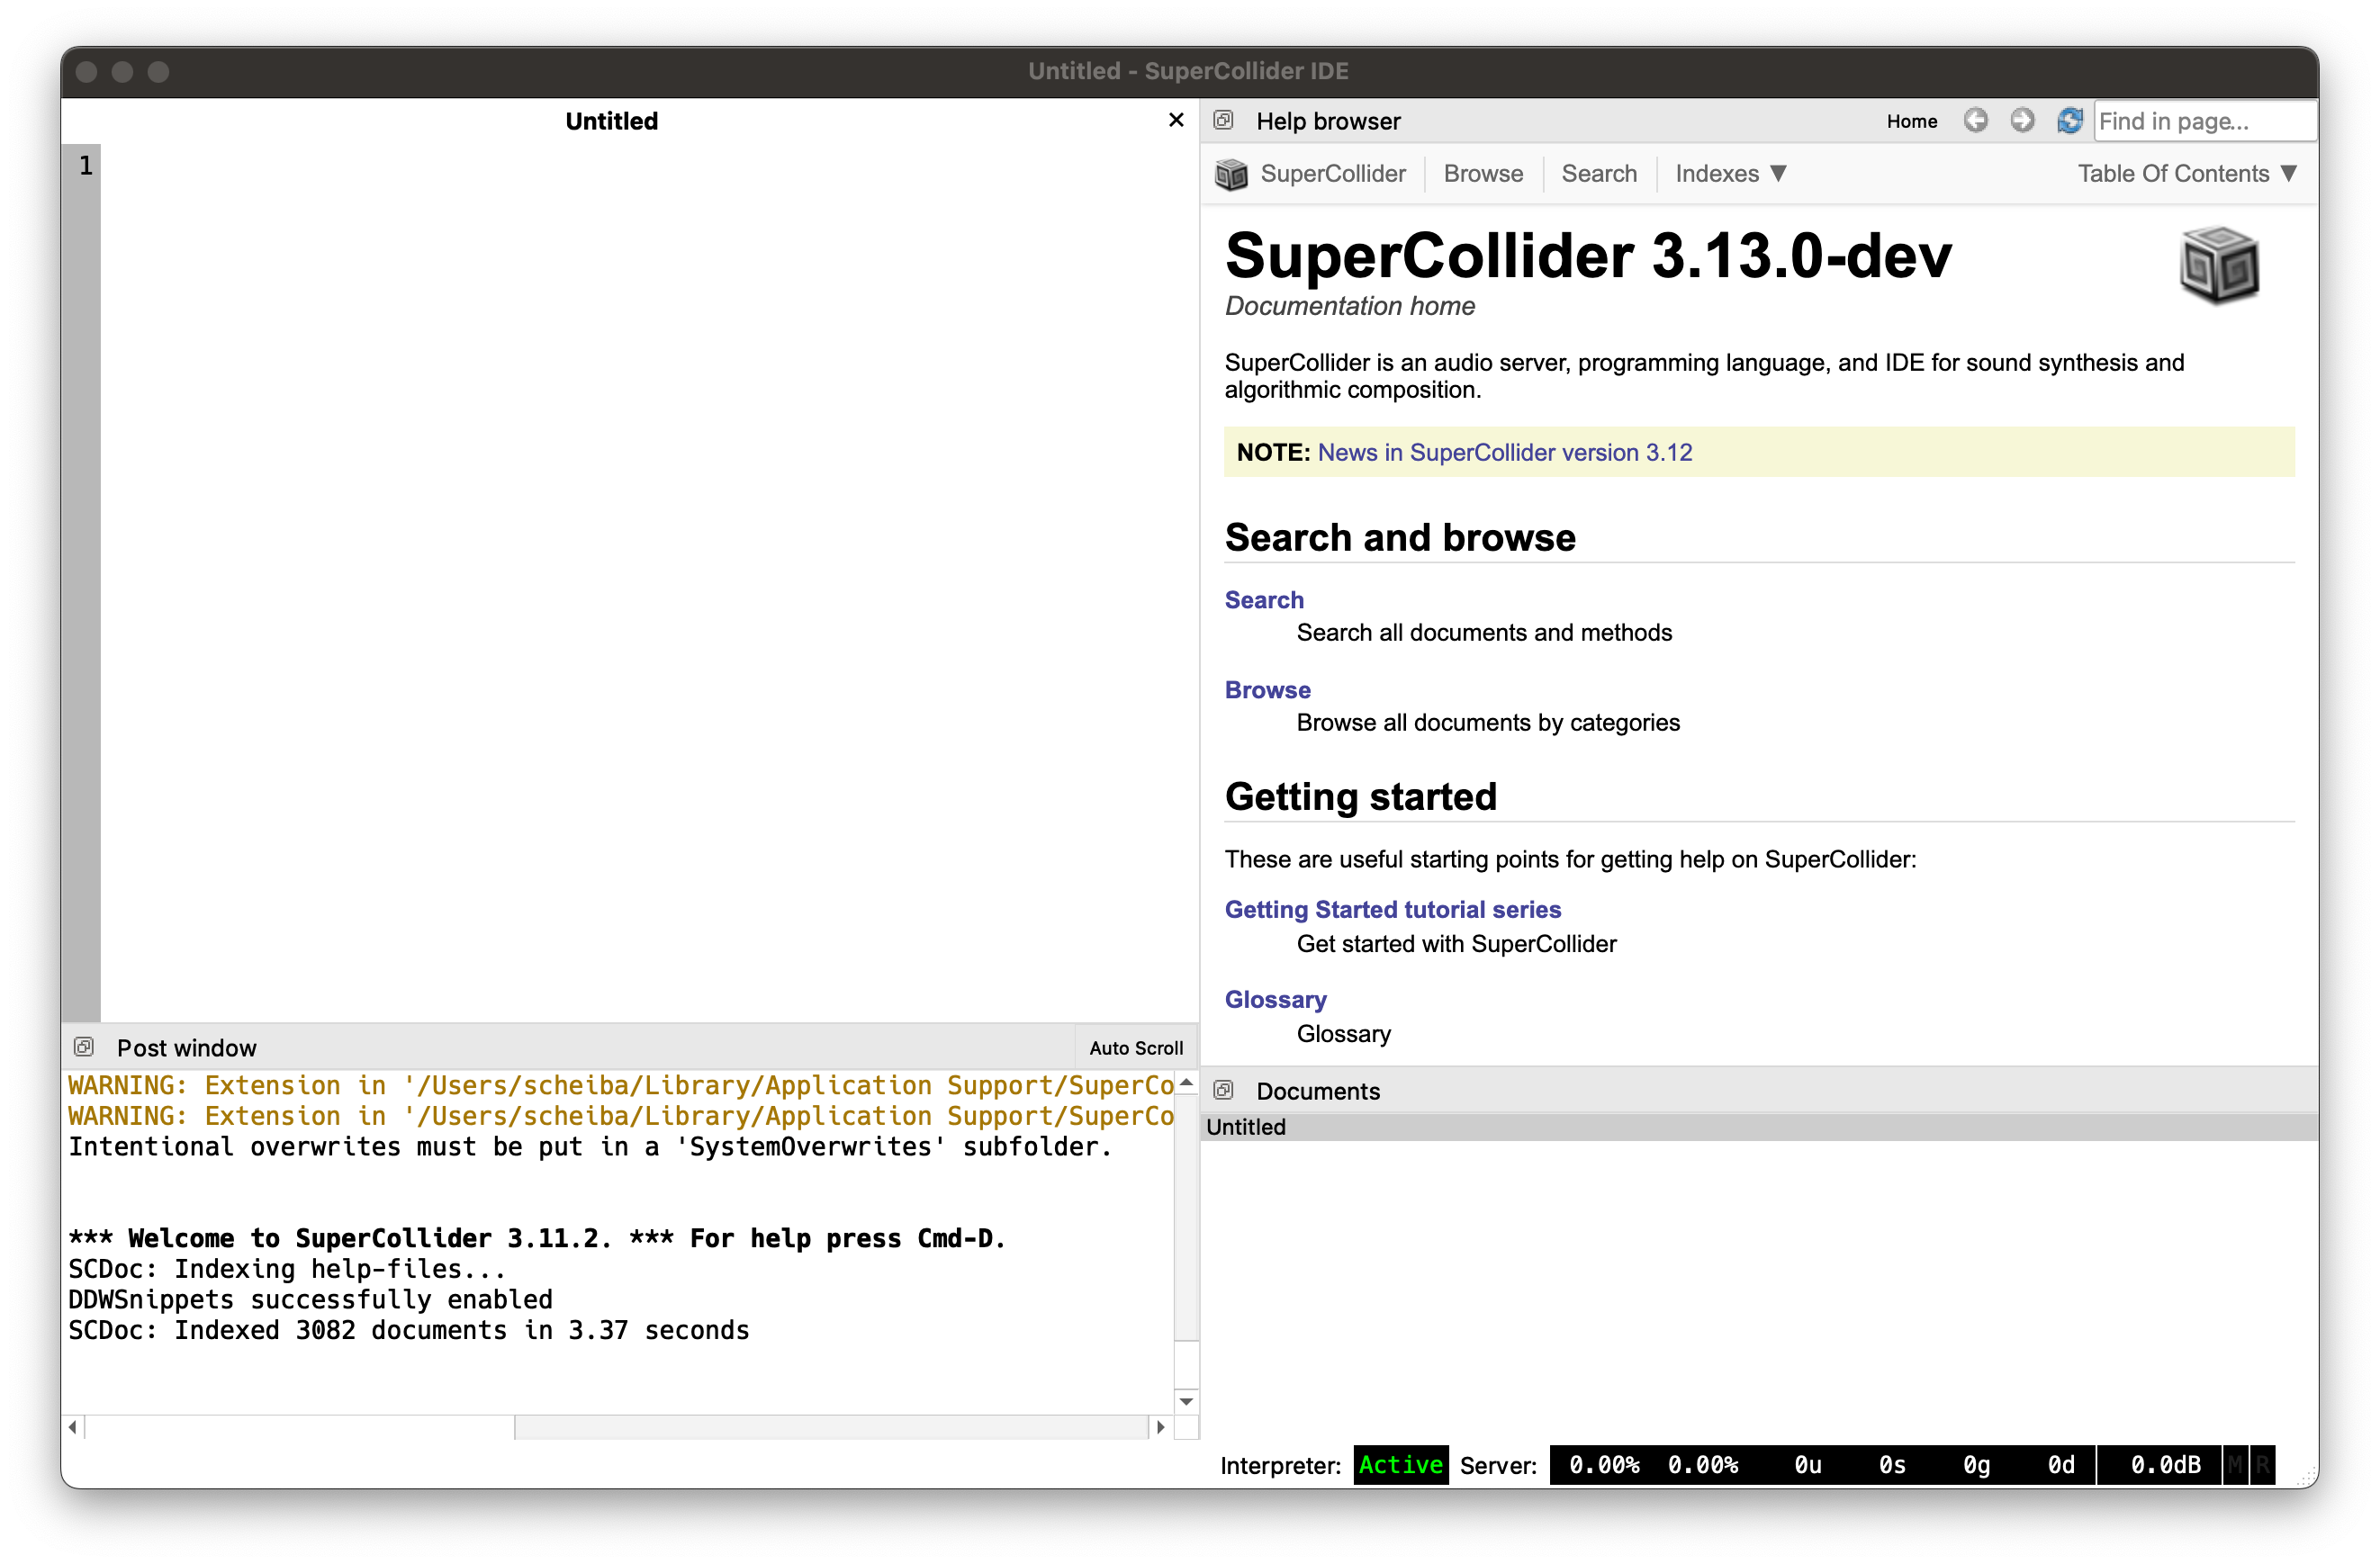This screenshot has width=2380, height=1564.
Task: Toggle server mute M indicator in status bar
Action: pyautogui.click(x=2234, y=1465)
